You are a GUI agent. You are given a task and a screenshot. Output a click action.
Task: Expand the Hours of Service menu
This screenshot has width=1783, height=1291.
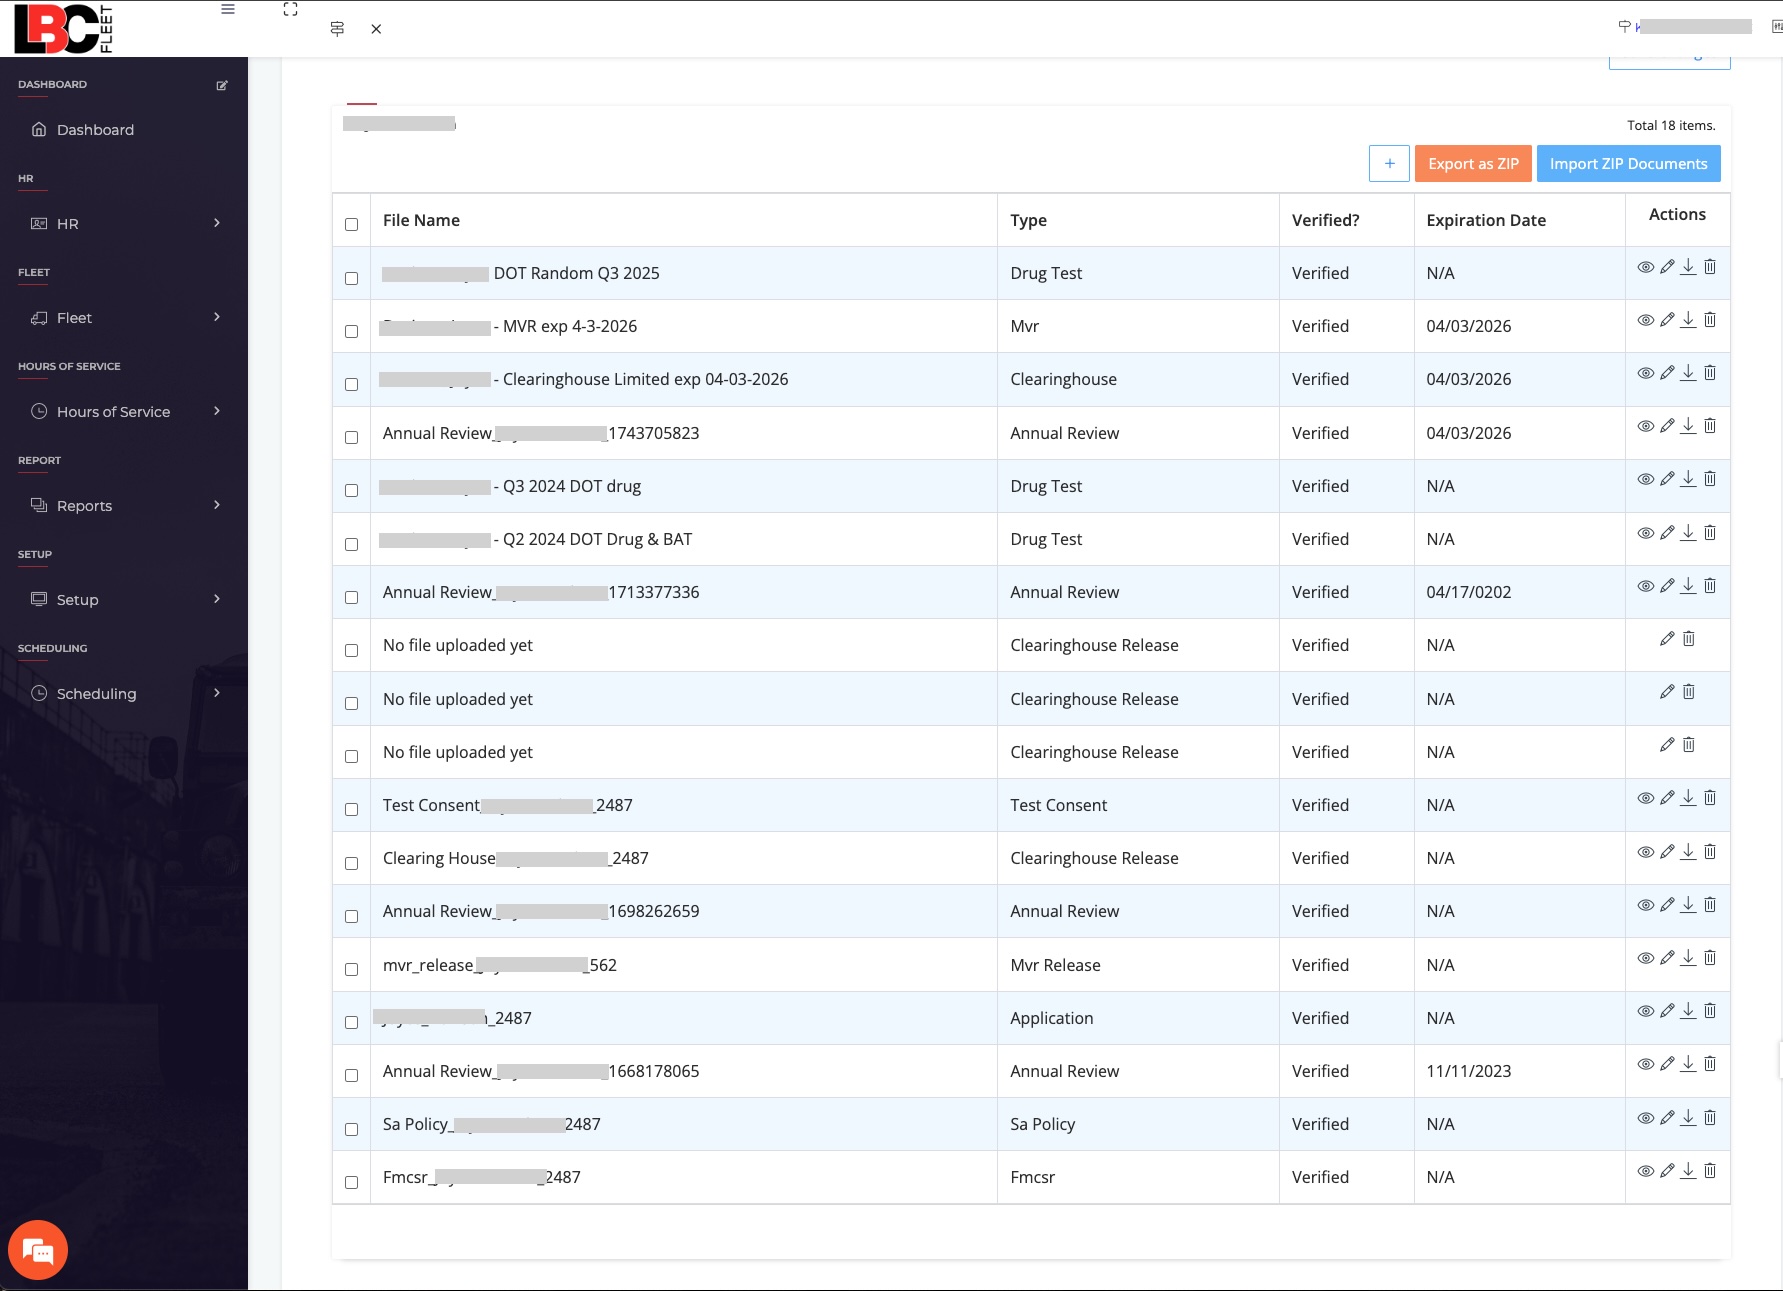124,412
